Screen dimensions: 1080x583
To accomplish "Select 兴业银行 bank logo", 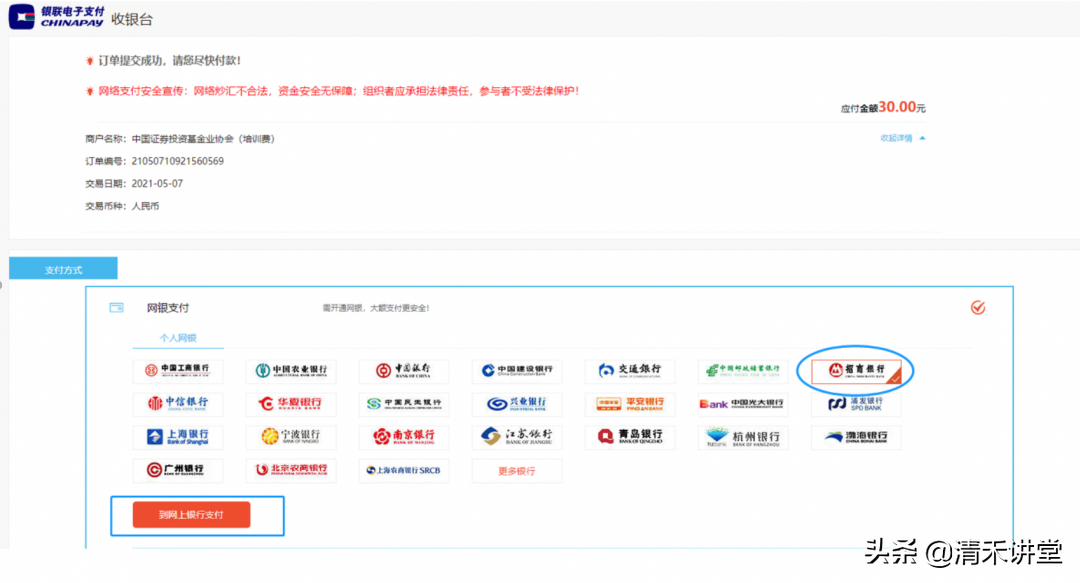I will coord(517,404).
